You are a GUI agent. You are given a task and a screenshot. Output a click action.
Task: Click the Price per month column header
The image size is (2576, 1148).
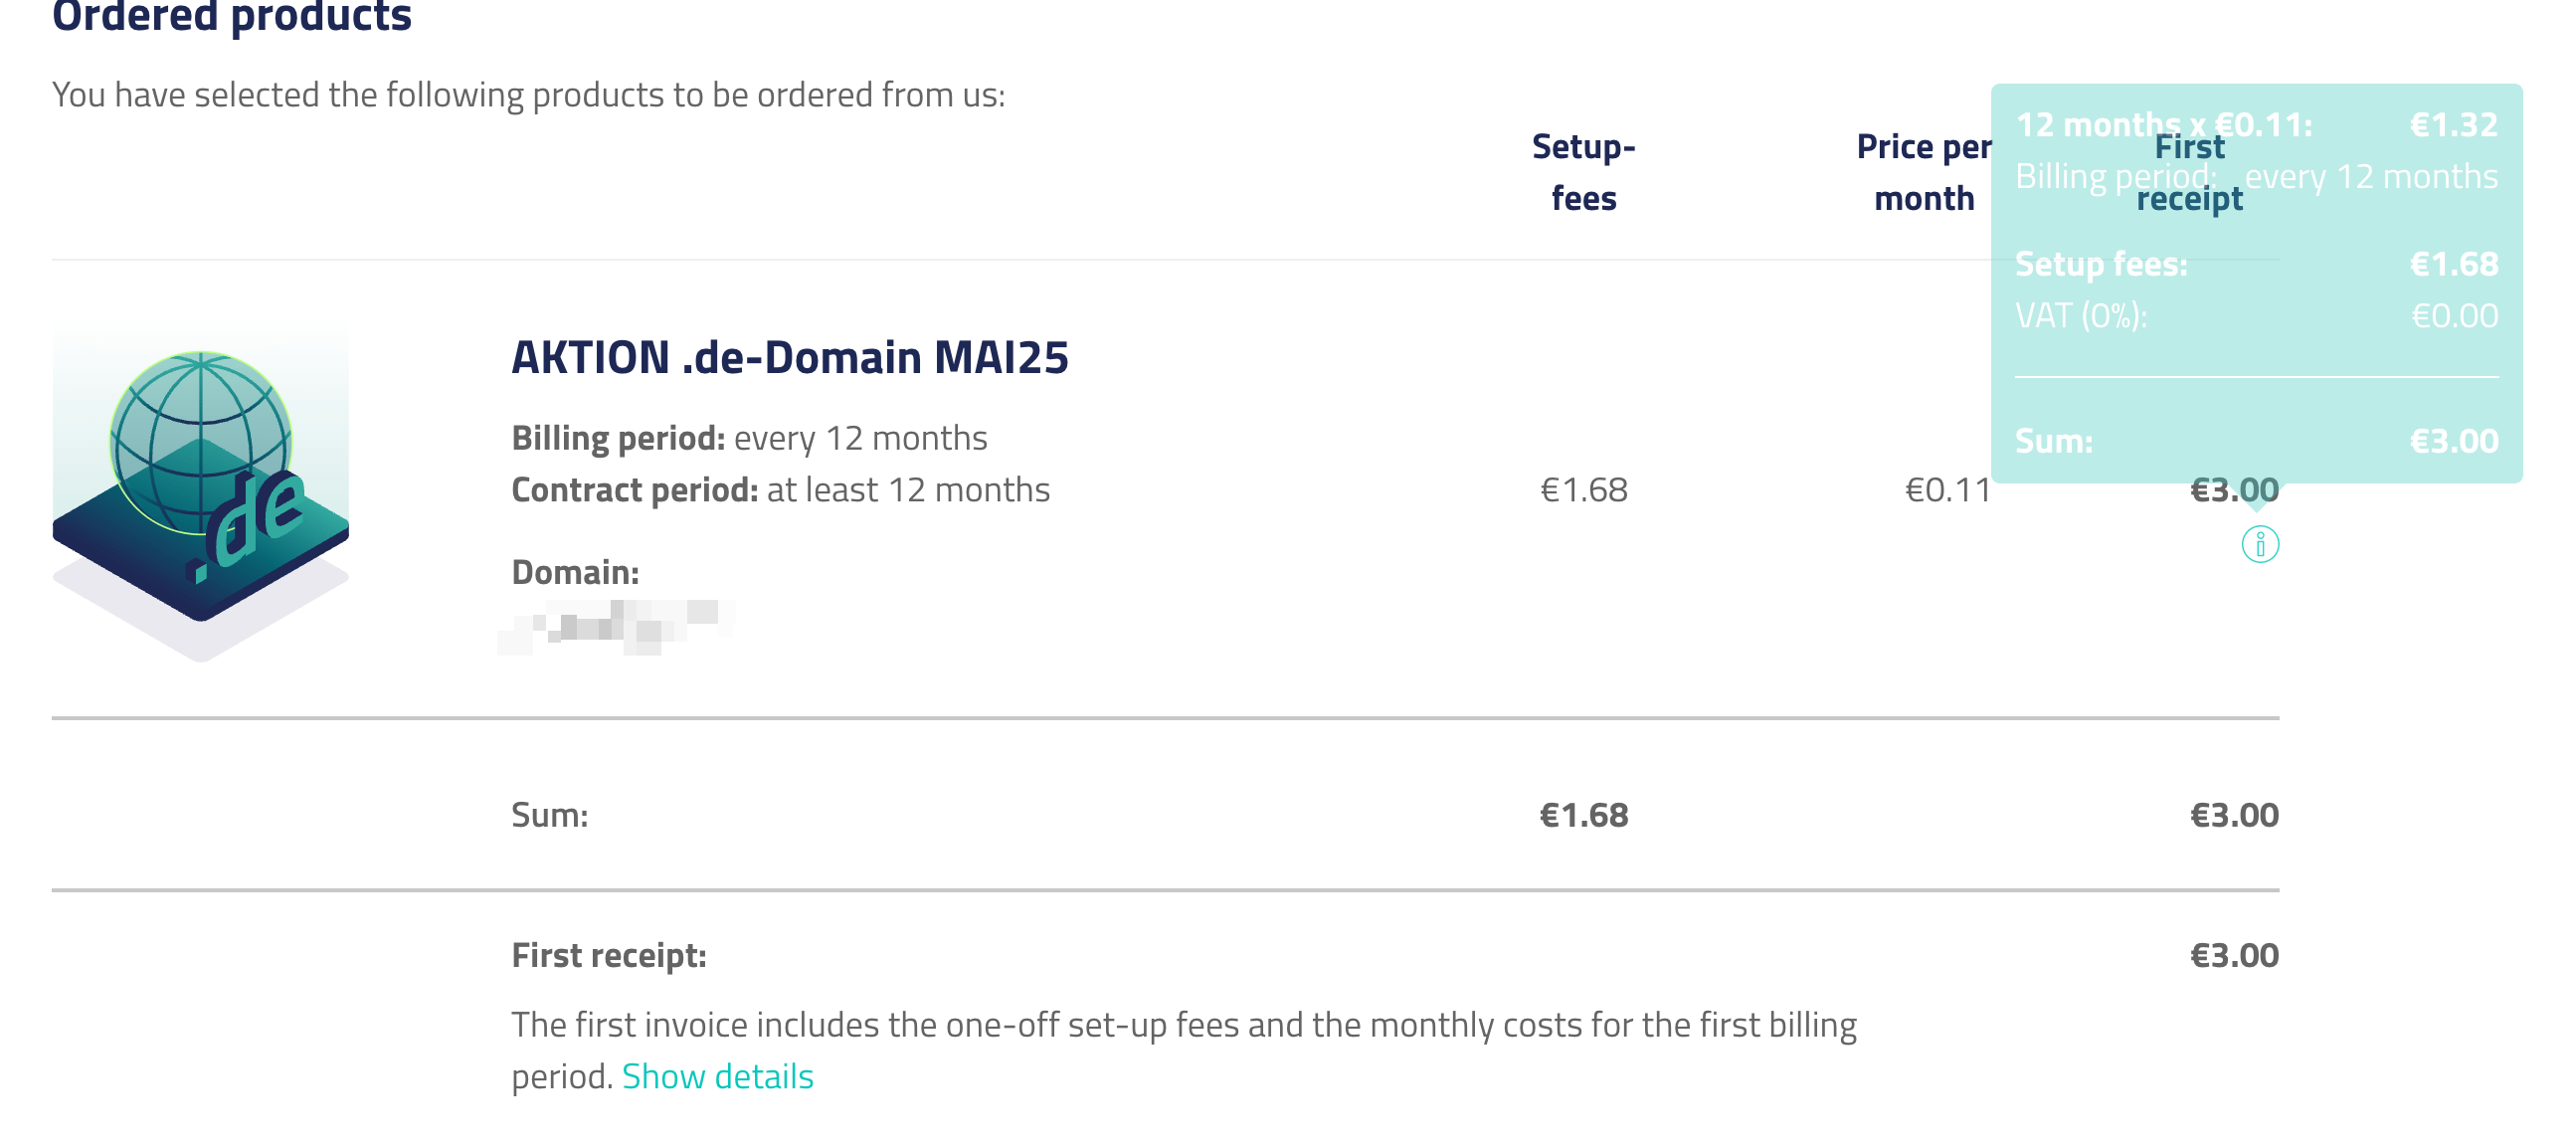(1923, 172)
